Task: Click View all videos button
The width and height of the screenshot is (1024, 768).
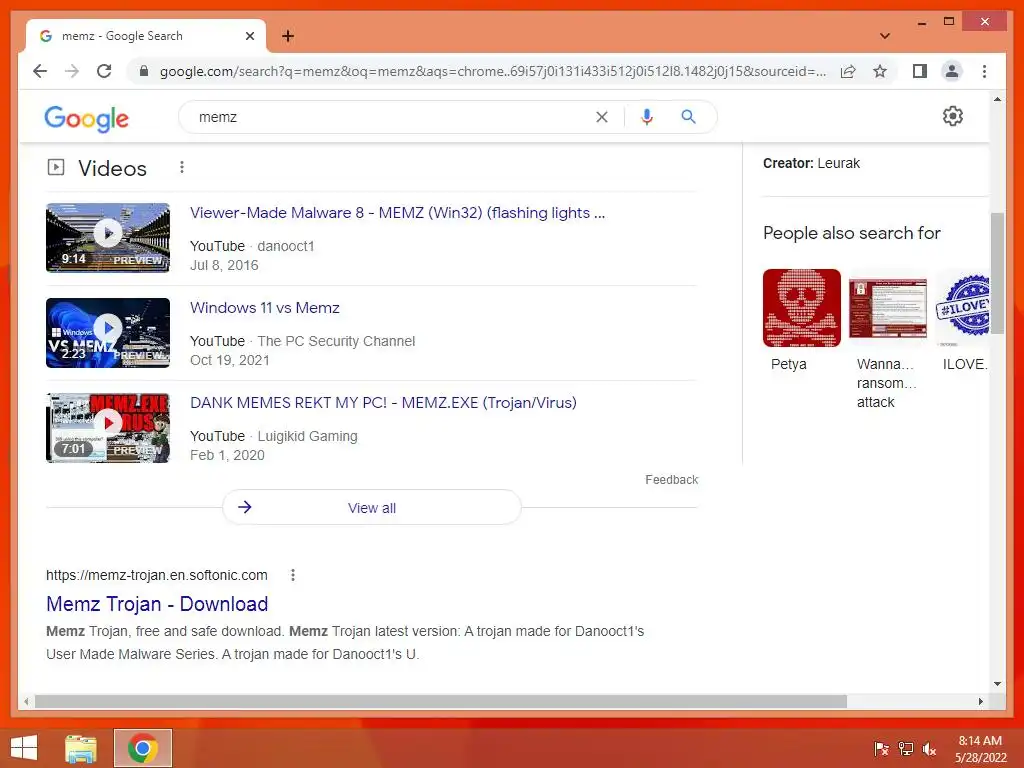Action: tap(372, 507)
